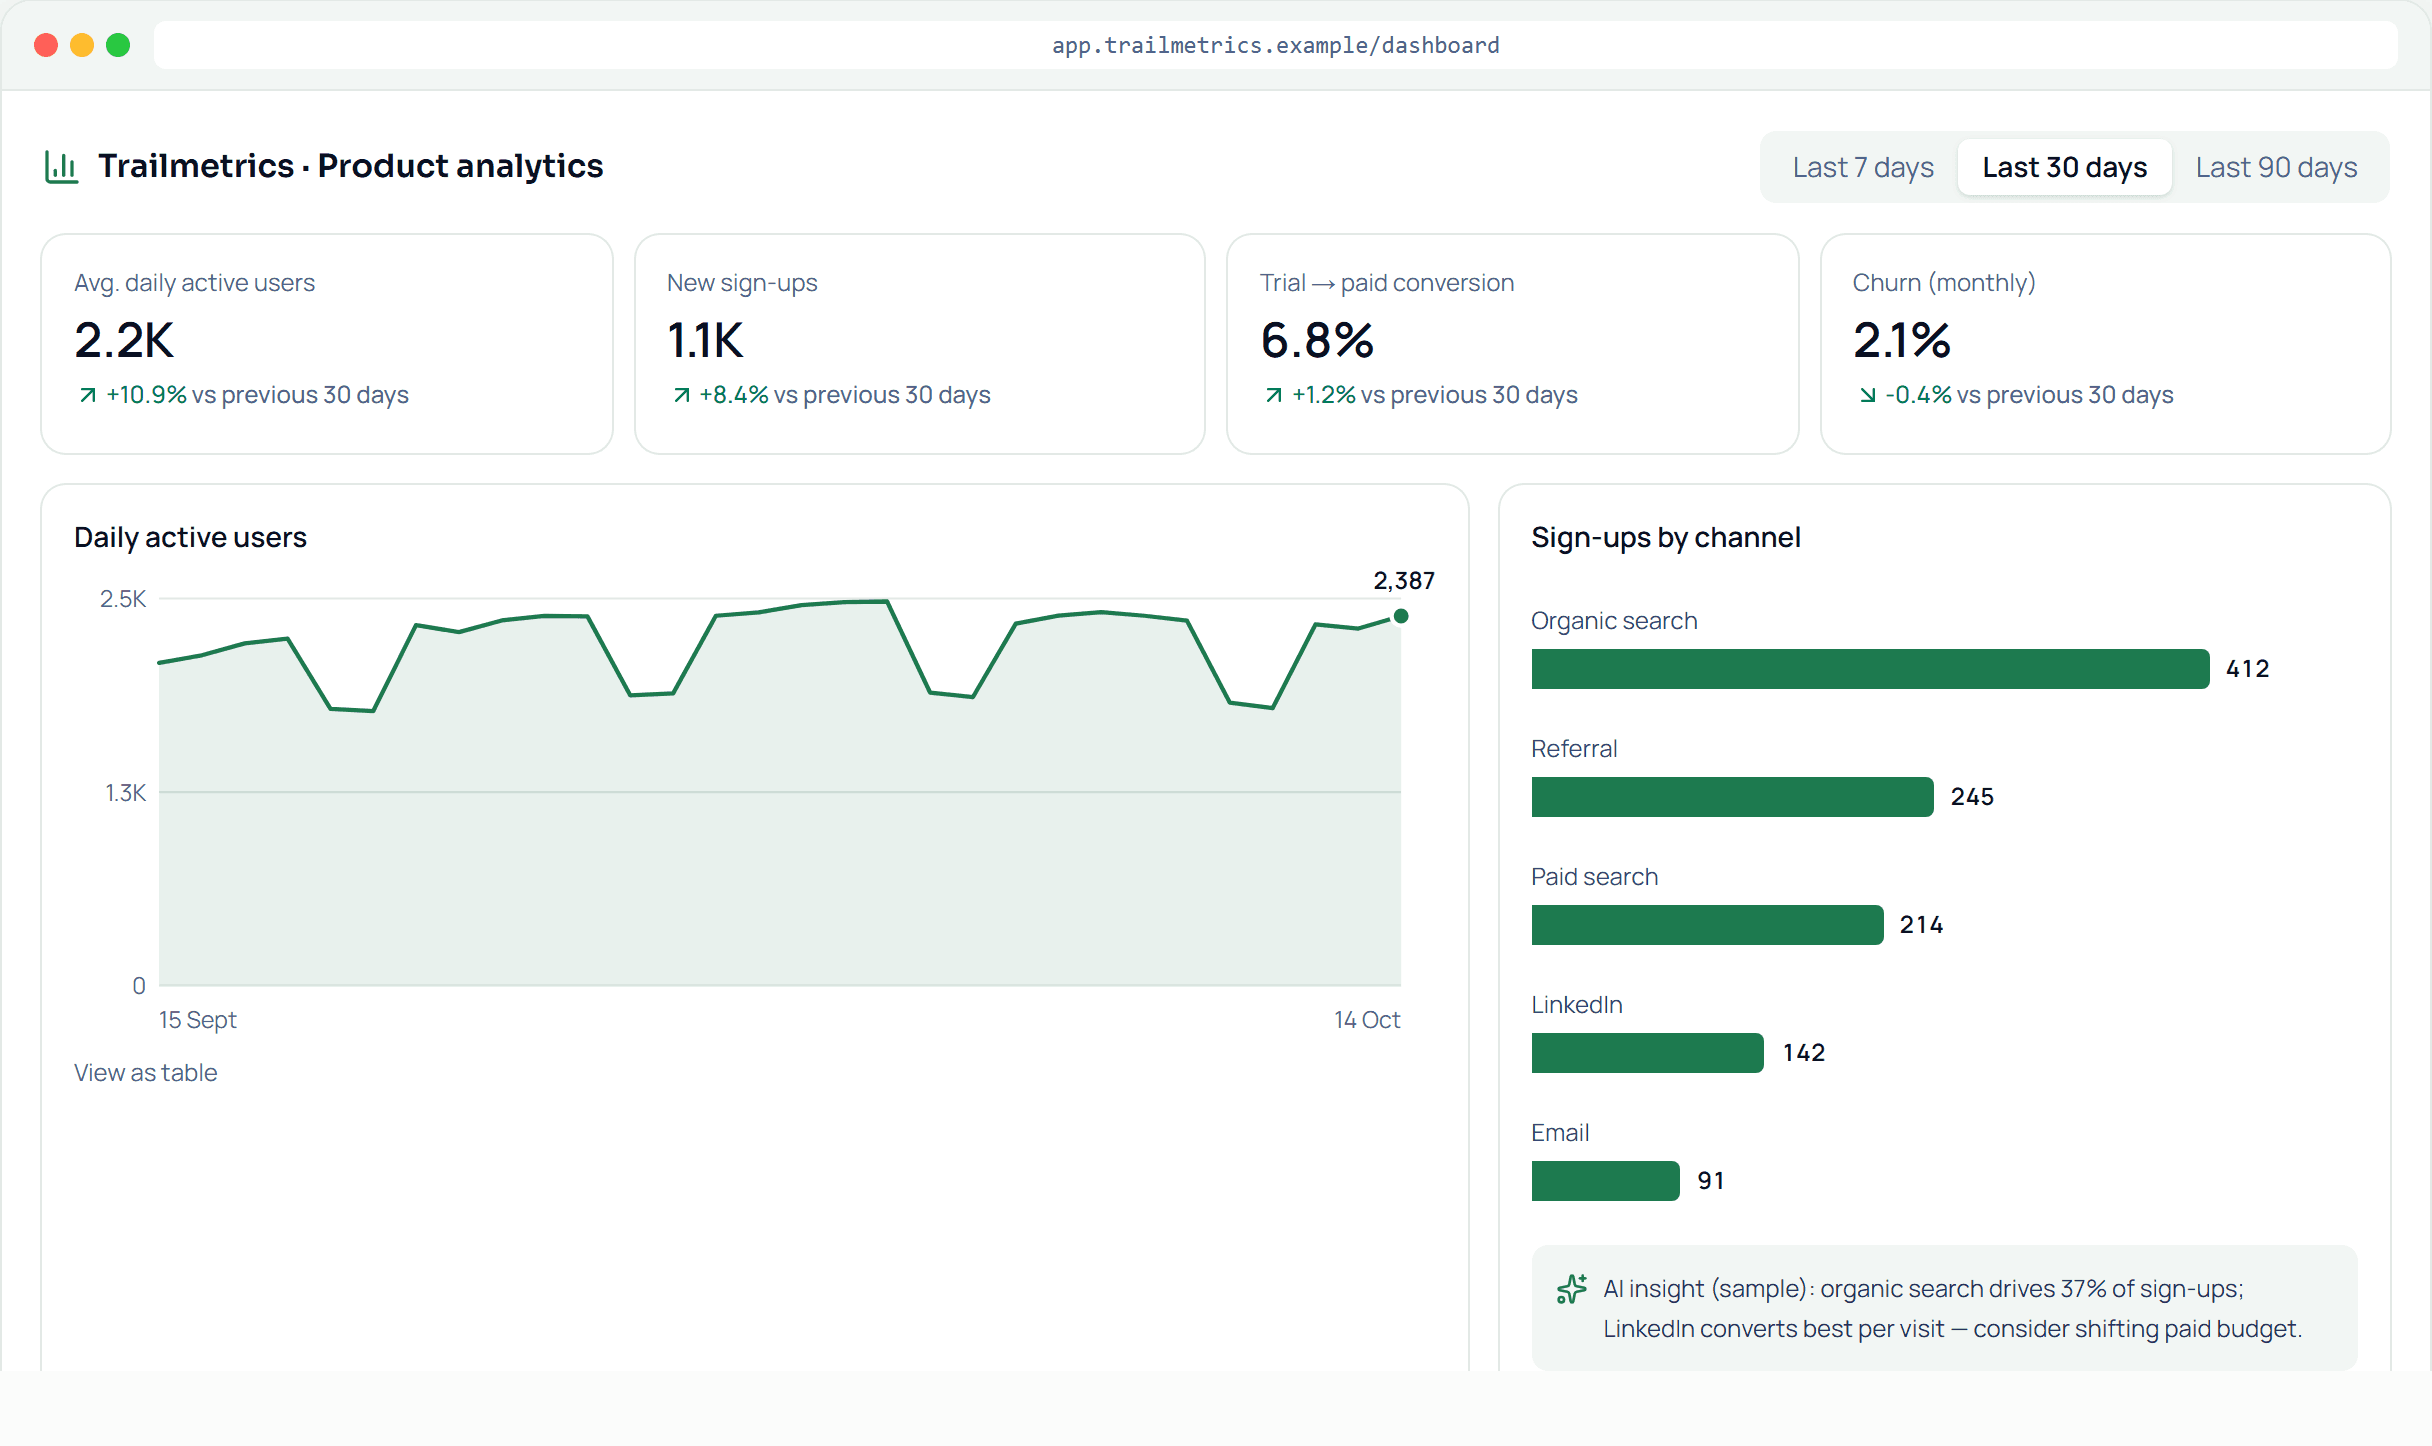Click the down arrow beside -0.4%
The height and width of the screenshot is (1446, 2432).
pyautogui.click(x=1867, y=395)
